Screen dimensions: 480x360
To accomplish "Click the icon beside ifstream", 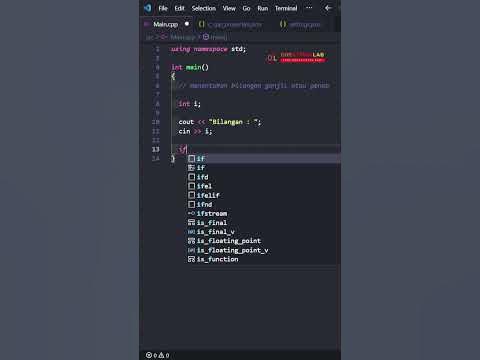I will tap(191, 213).
